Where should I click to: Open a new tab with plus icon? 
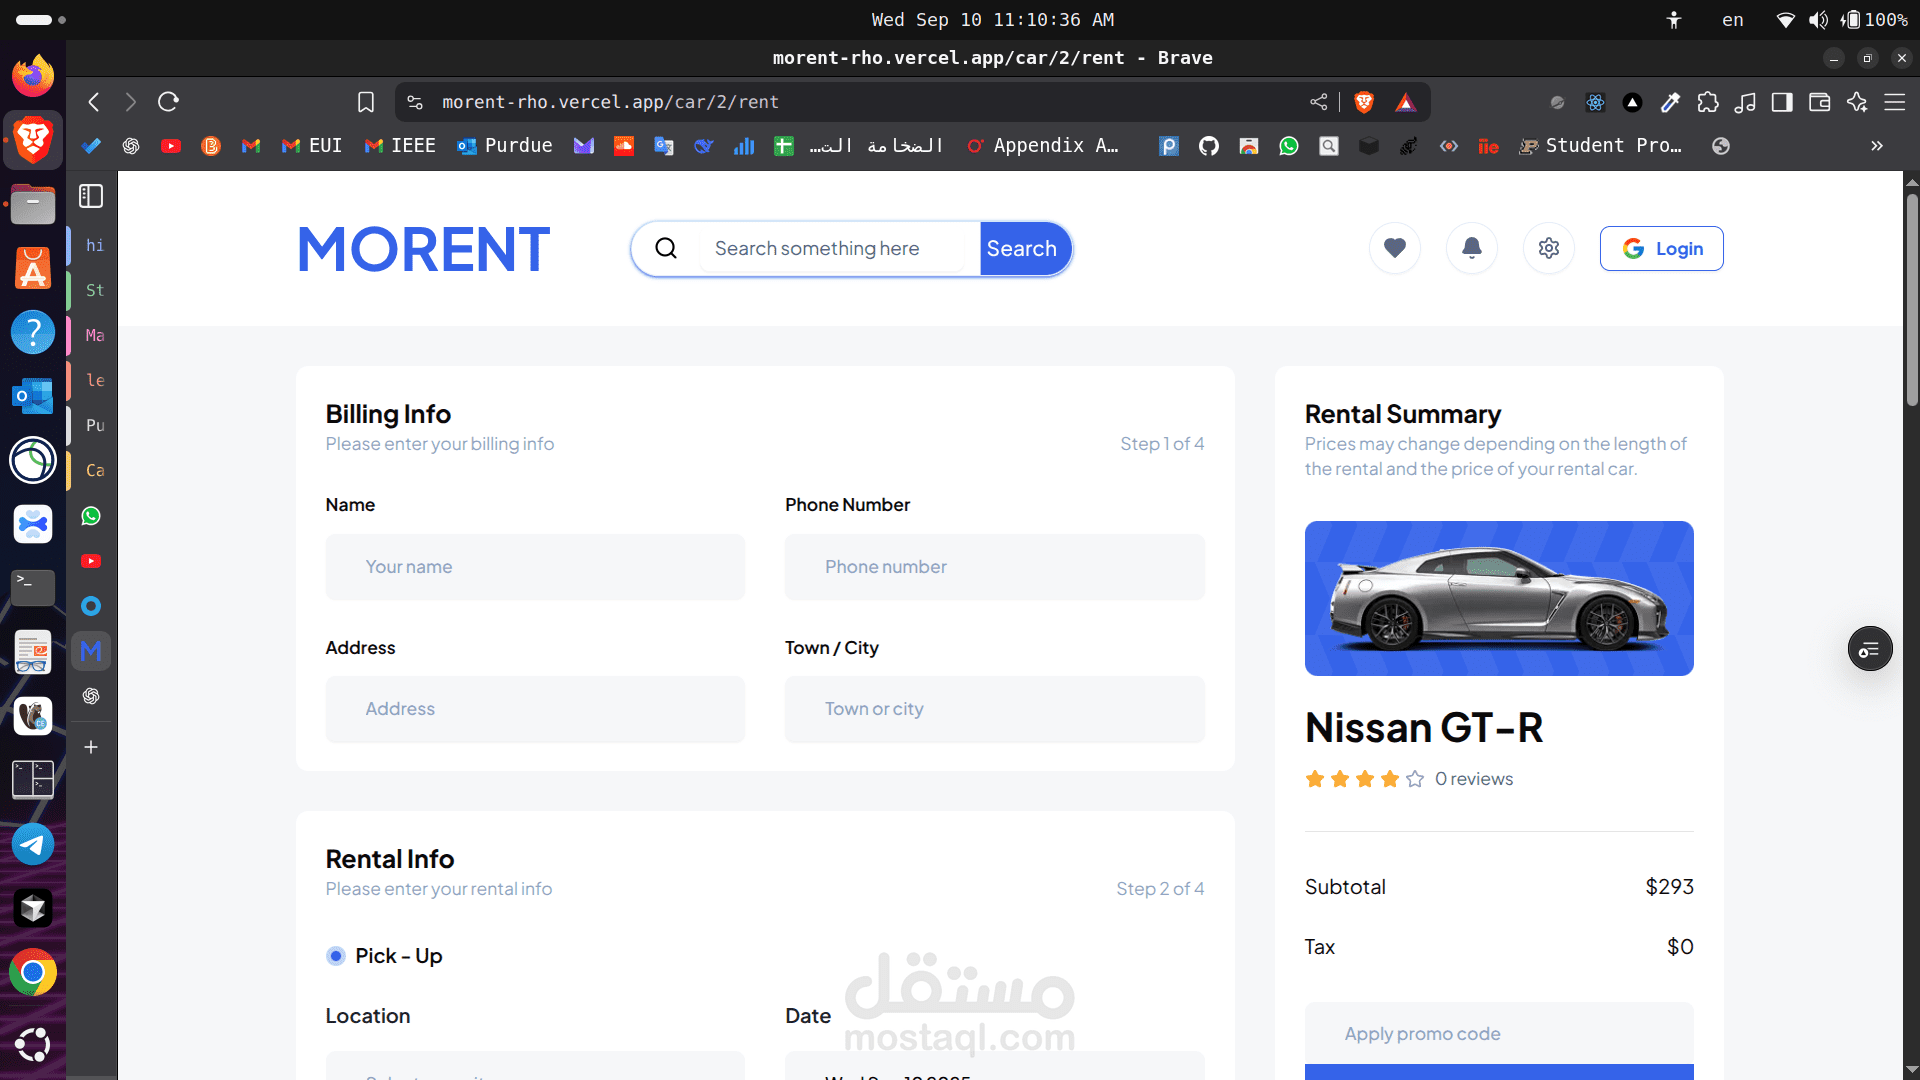(91, 747)
